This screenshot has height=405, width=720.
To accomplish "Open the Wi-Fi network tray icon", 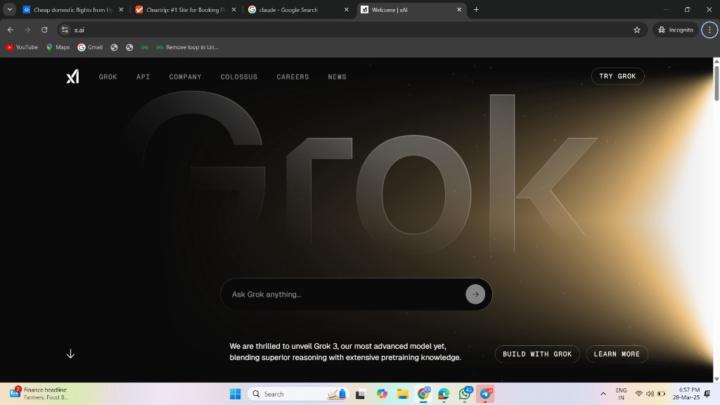I will (639, 394).
